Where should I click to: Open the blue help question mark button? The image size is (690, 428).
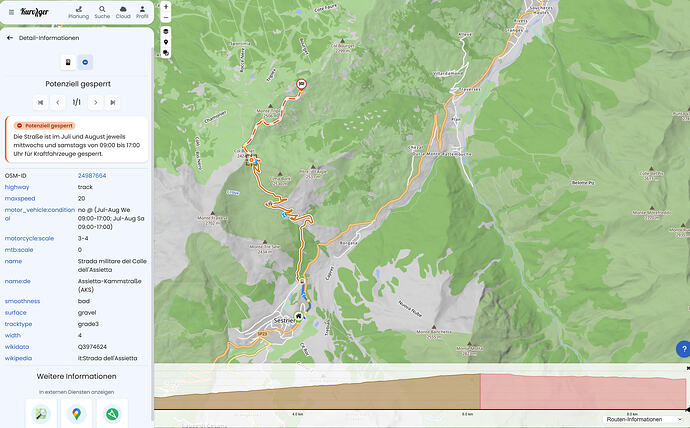point(683,349)
